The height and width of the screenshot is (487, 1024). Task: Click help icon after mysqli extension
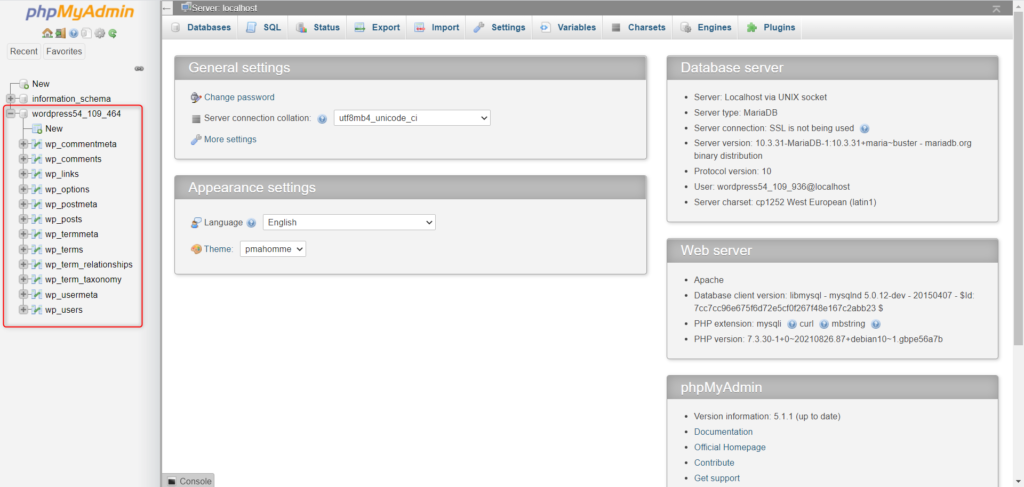coord(792,324)
